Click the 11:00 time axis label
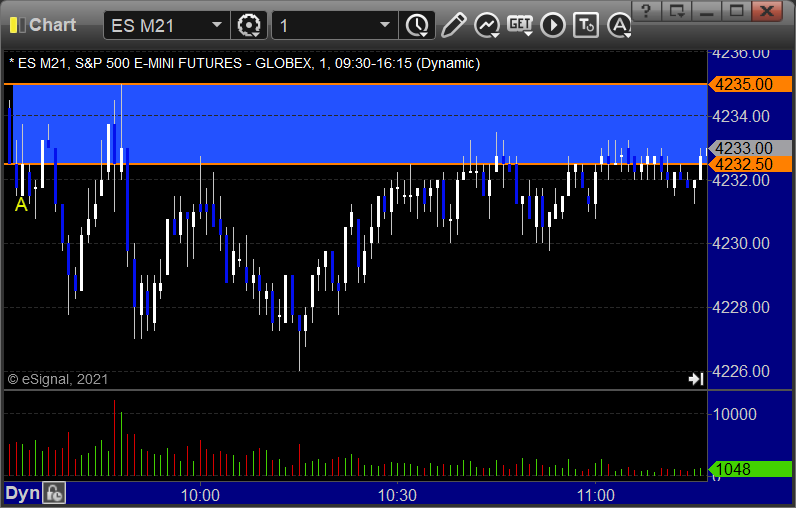 (x=595, y=495)
